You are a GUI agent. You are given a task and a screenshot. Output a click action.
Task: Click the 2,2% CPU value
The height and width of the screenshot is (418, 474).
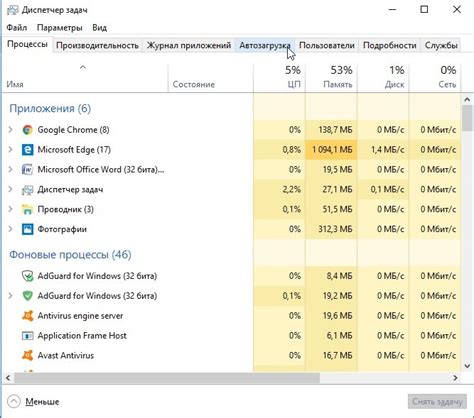[292, 190]
